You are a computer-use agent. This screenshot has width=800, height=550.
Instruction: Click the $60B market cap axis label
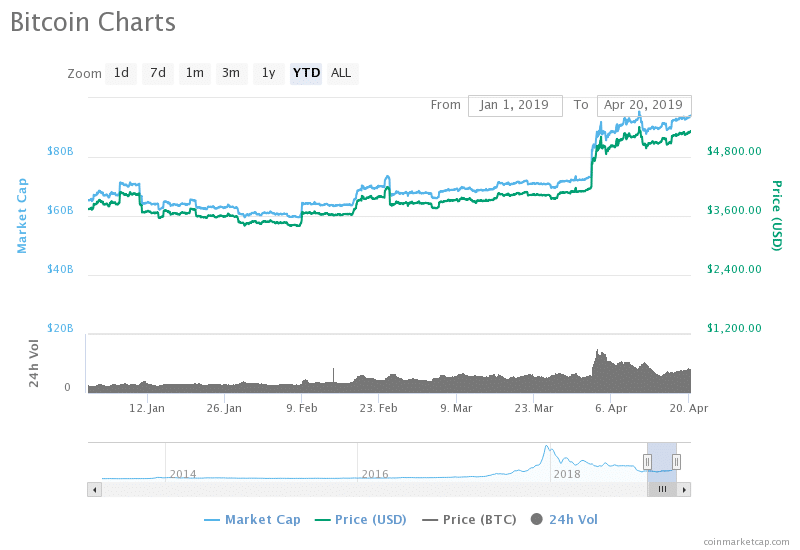pos(60,210)
